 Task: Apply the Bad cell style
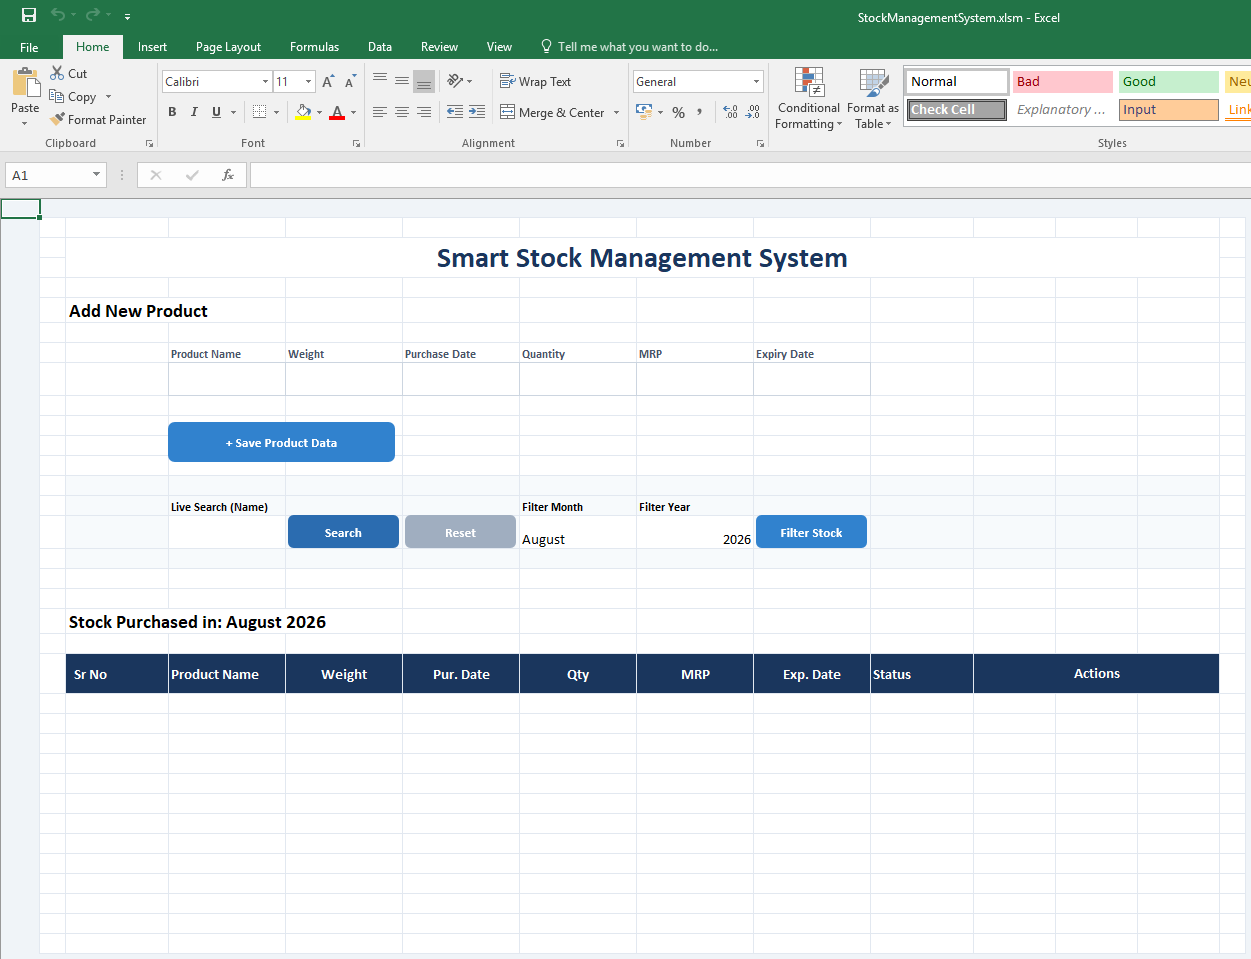[1062, 82]
